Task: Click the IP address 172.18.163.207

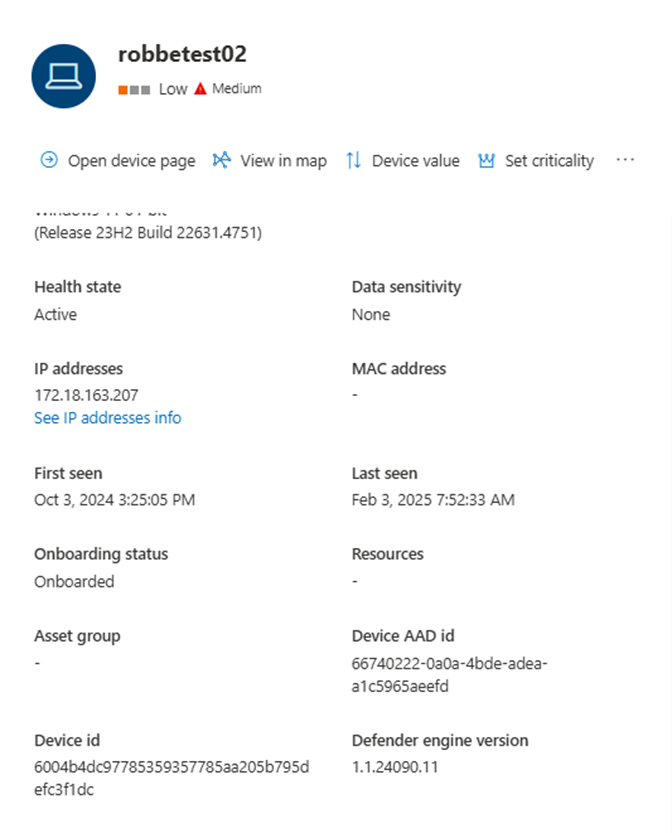Action: [x=88, y=395]
